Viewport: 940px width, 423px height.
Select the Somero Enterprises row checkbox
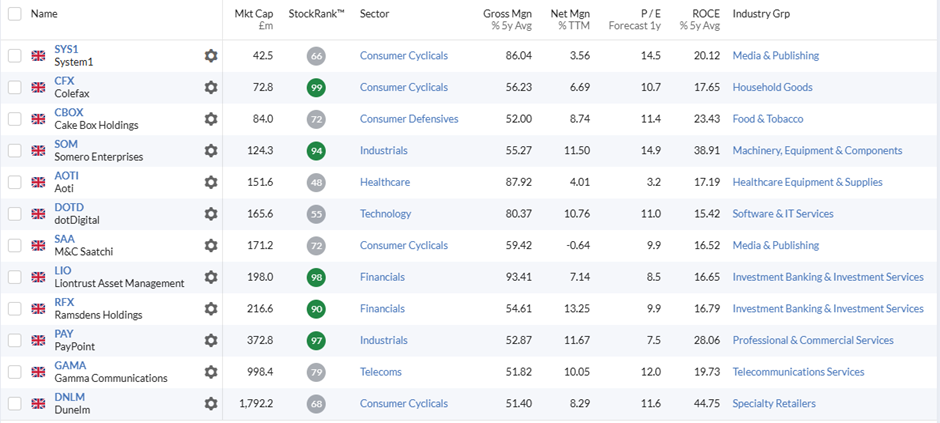click(14, 150)
